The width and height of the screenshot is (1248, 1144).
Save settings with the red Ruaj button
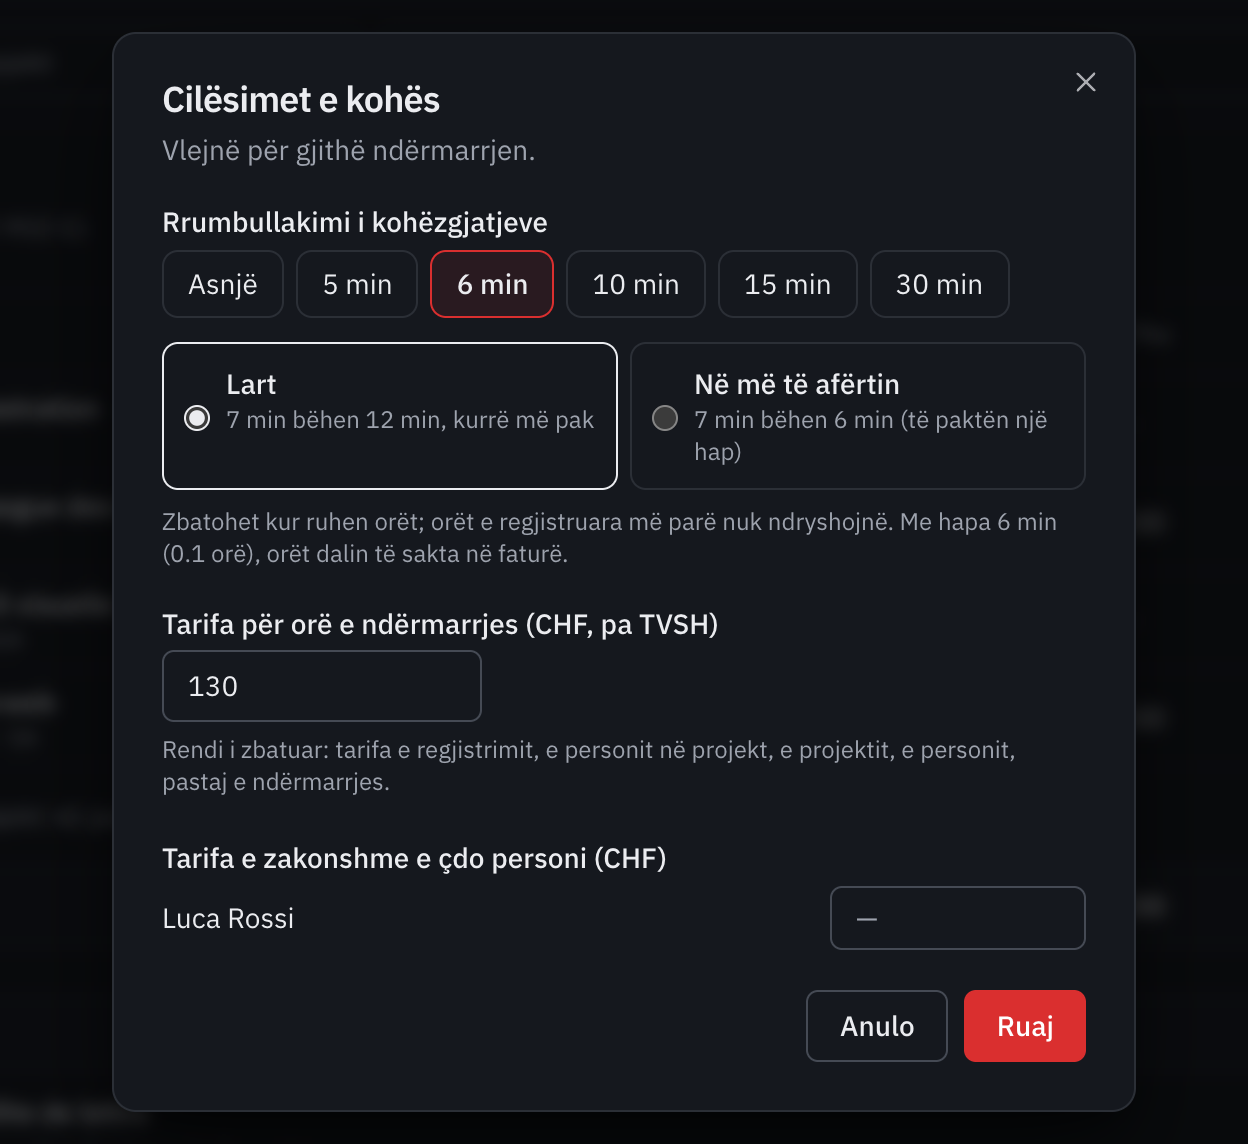pos(1025,1026)
